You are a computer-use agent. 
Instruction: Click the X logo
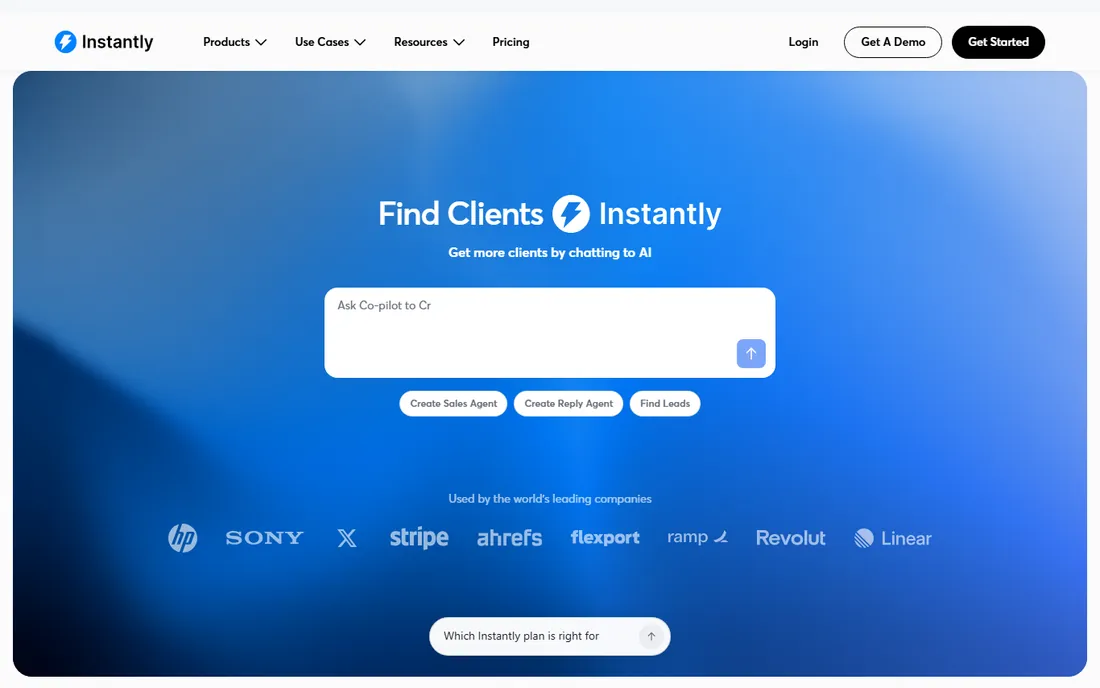347,538
